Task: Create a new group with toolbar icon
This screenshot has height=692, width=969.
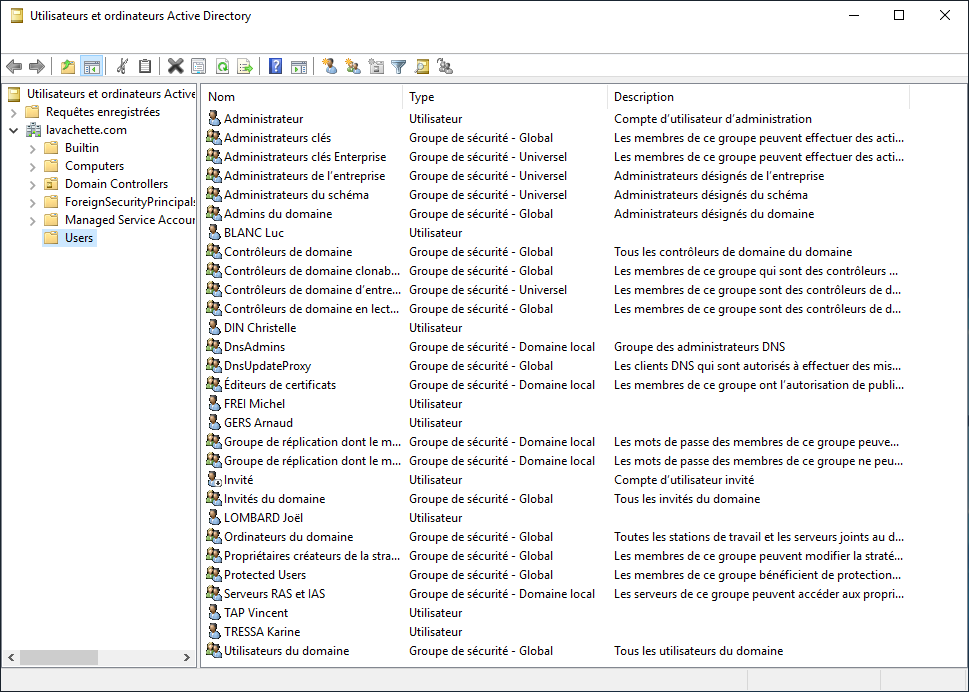Action: click(x=353, y=66)
